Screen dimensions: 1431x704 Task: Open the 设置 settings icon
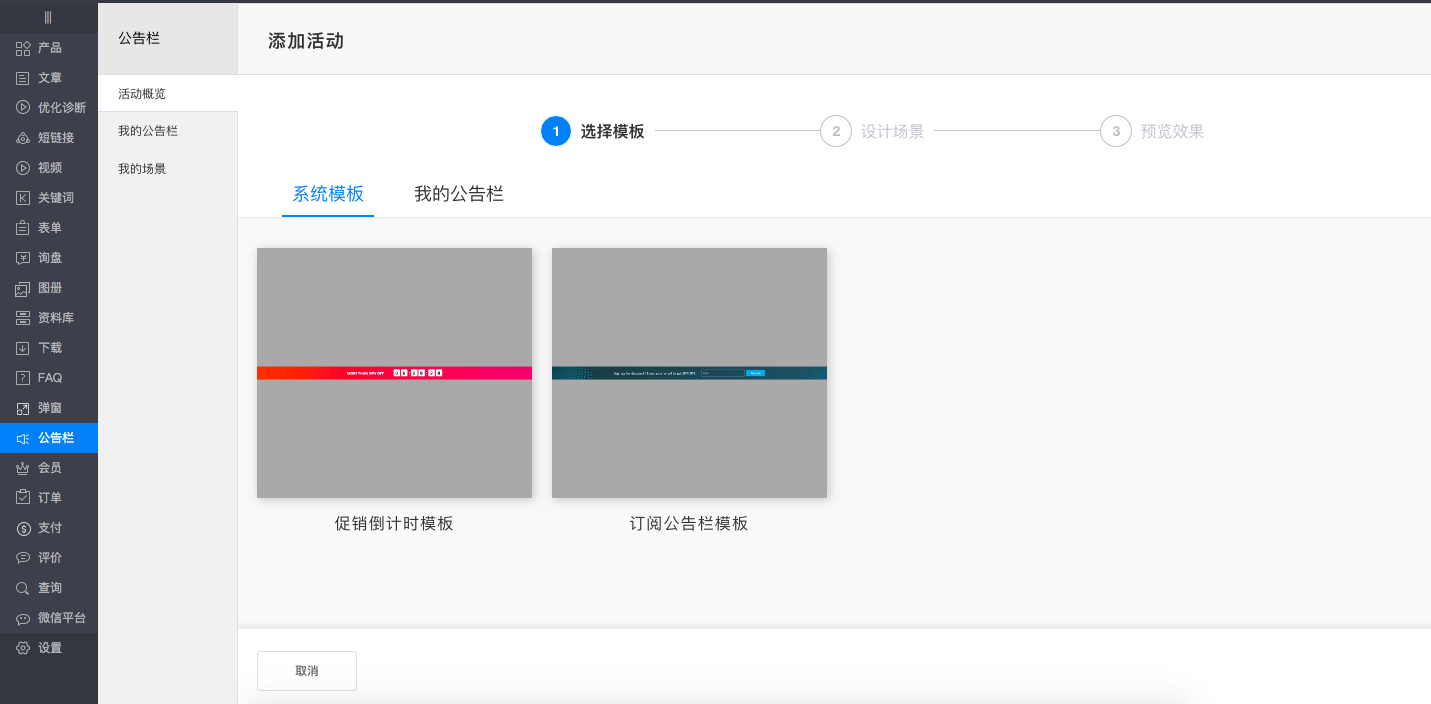[21, 647]
